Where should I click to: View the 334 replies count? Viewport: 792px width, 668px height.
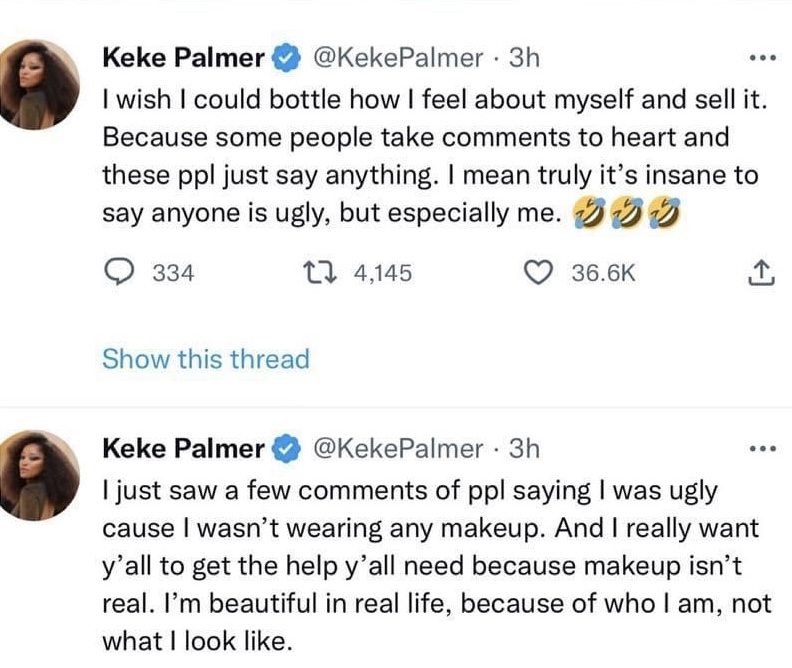173,273
